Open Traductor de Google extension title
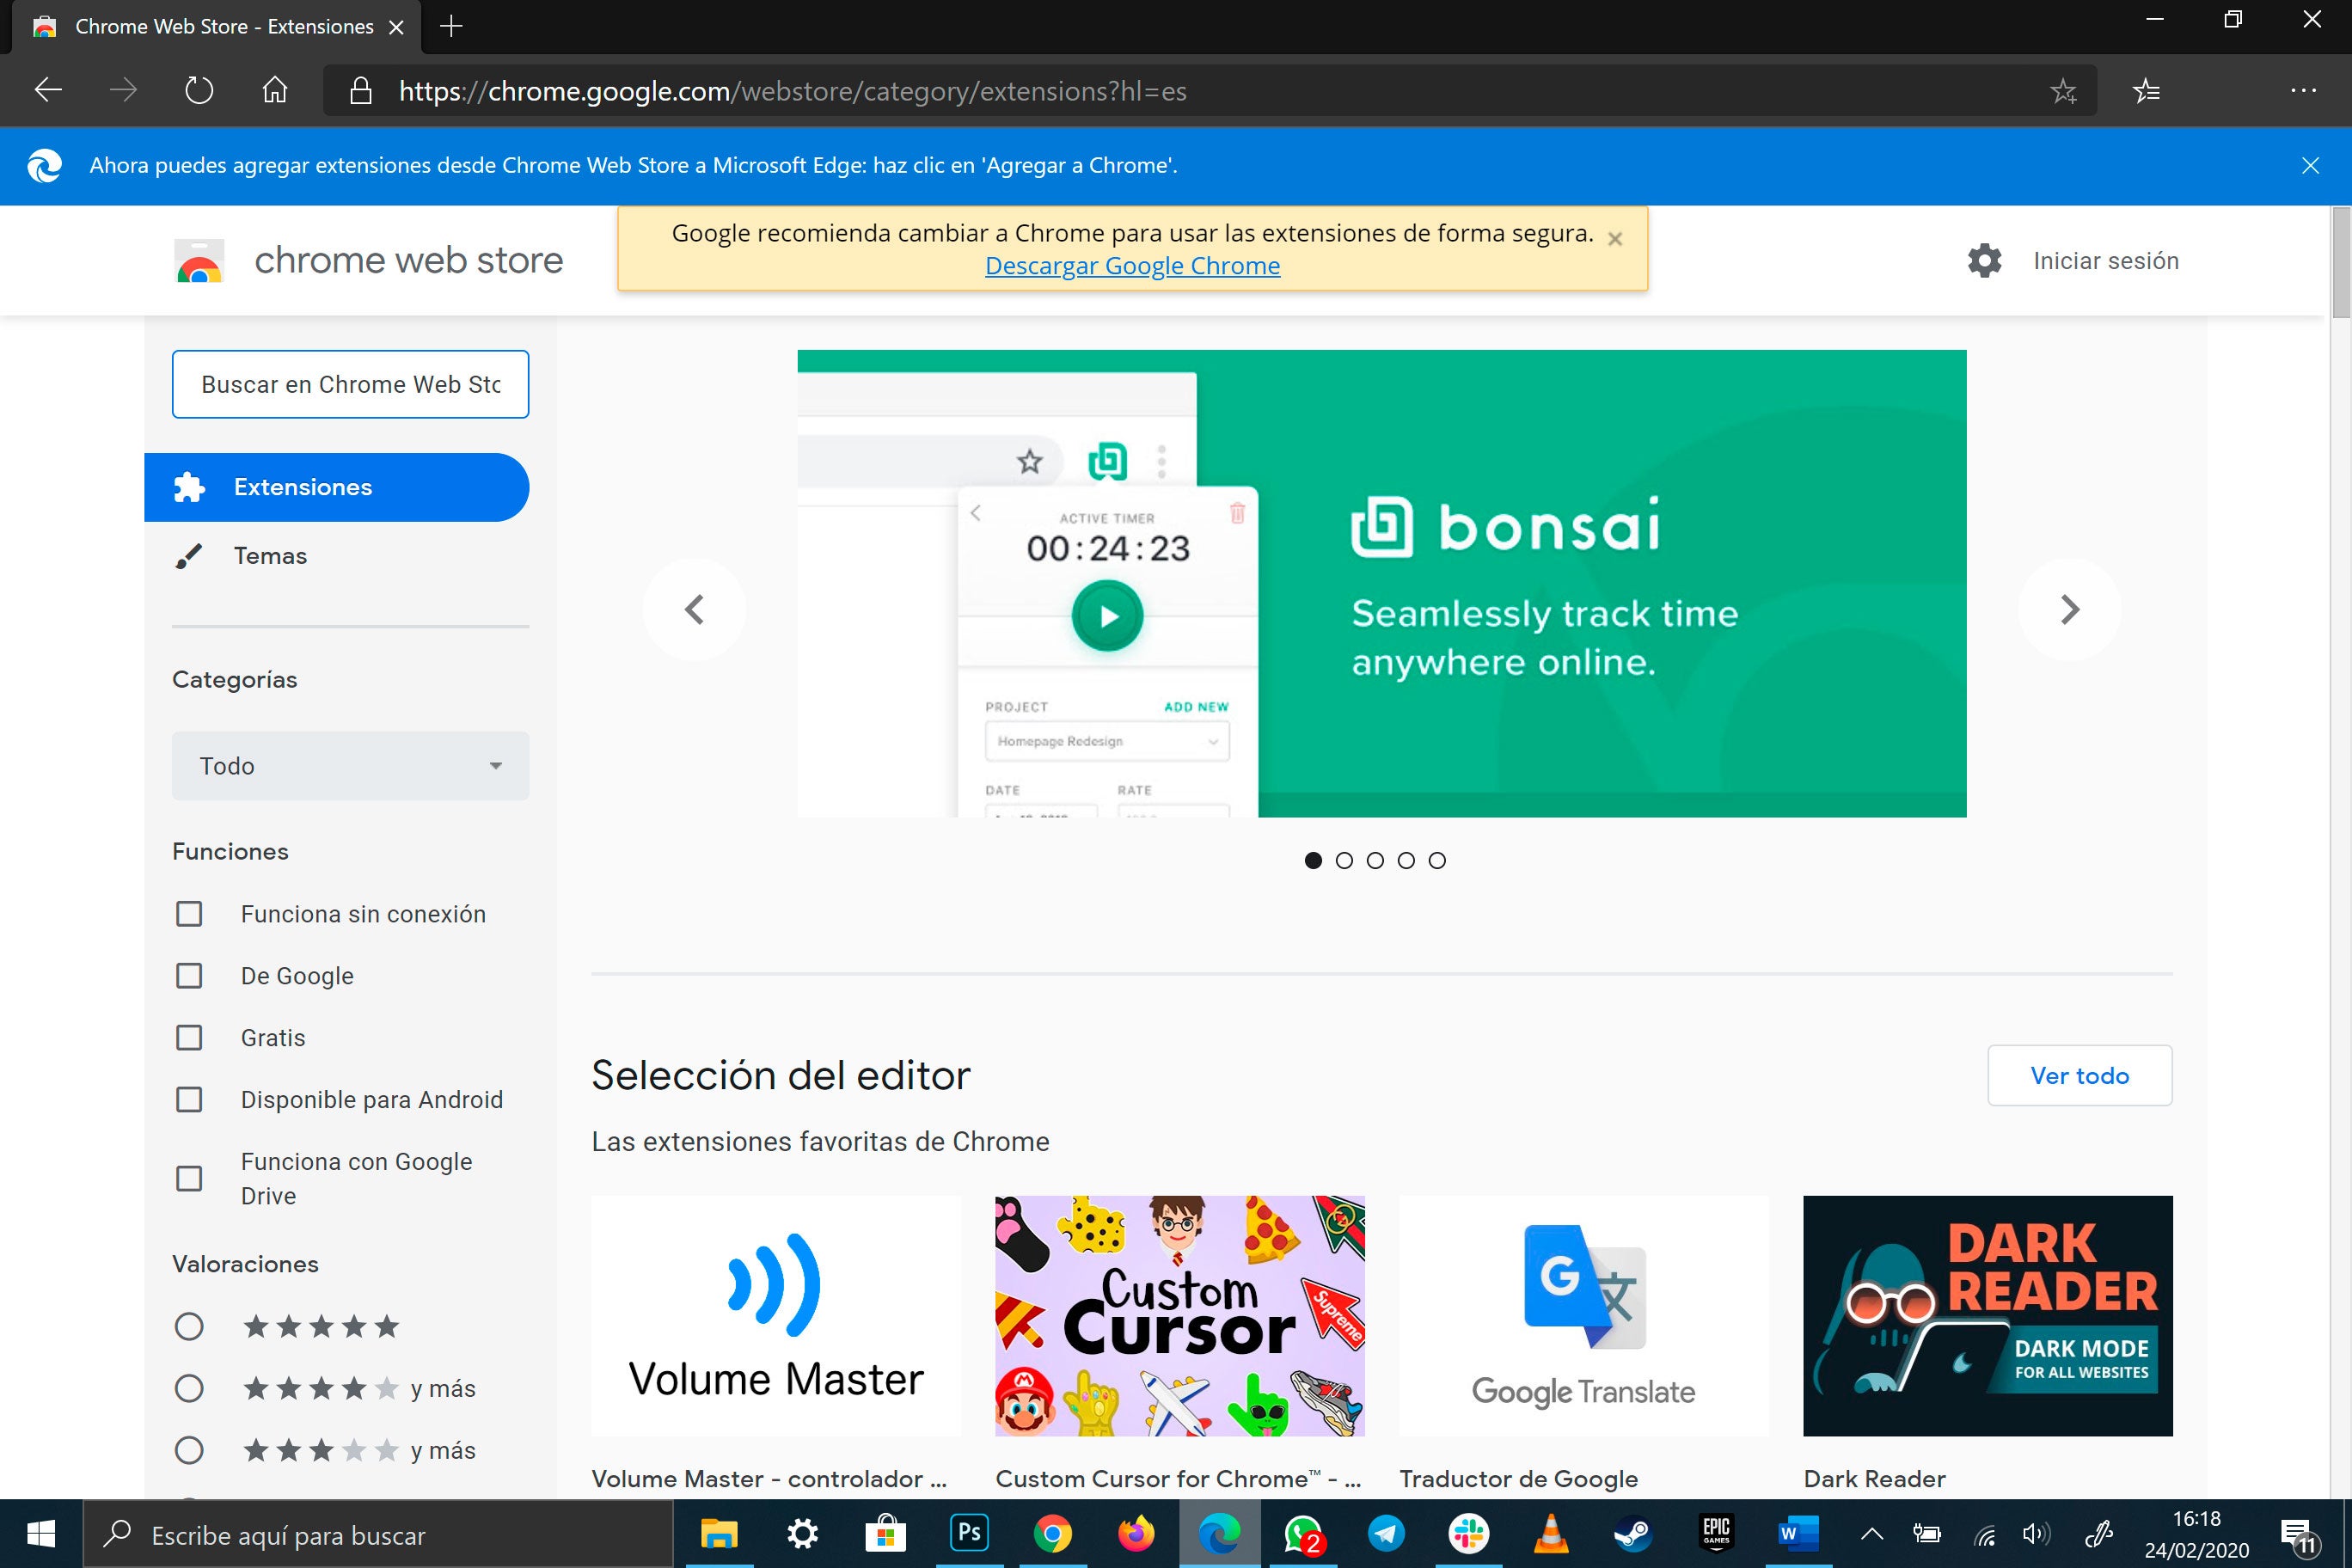2352x1568 pixels. [x=1518, y=1479]
